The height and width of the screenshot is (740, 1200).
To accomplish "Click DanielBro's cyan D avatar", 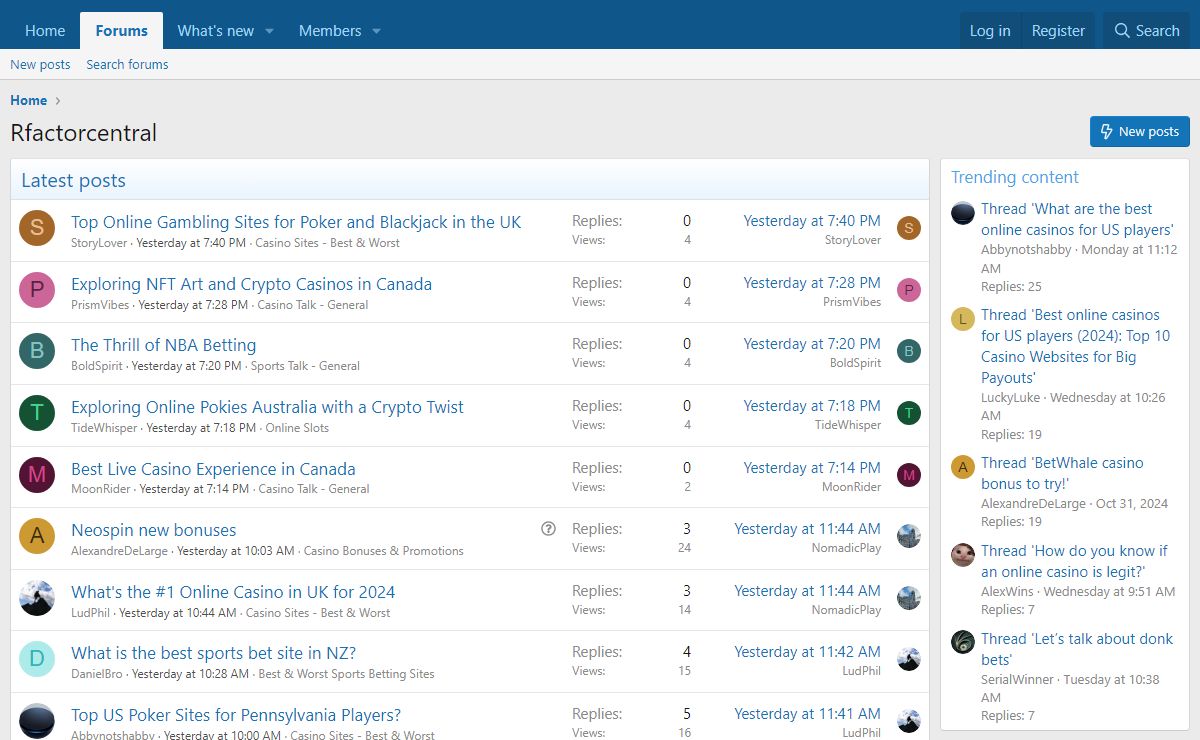I will pos(37,660).
